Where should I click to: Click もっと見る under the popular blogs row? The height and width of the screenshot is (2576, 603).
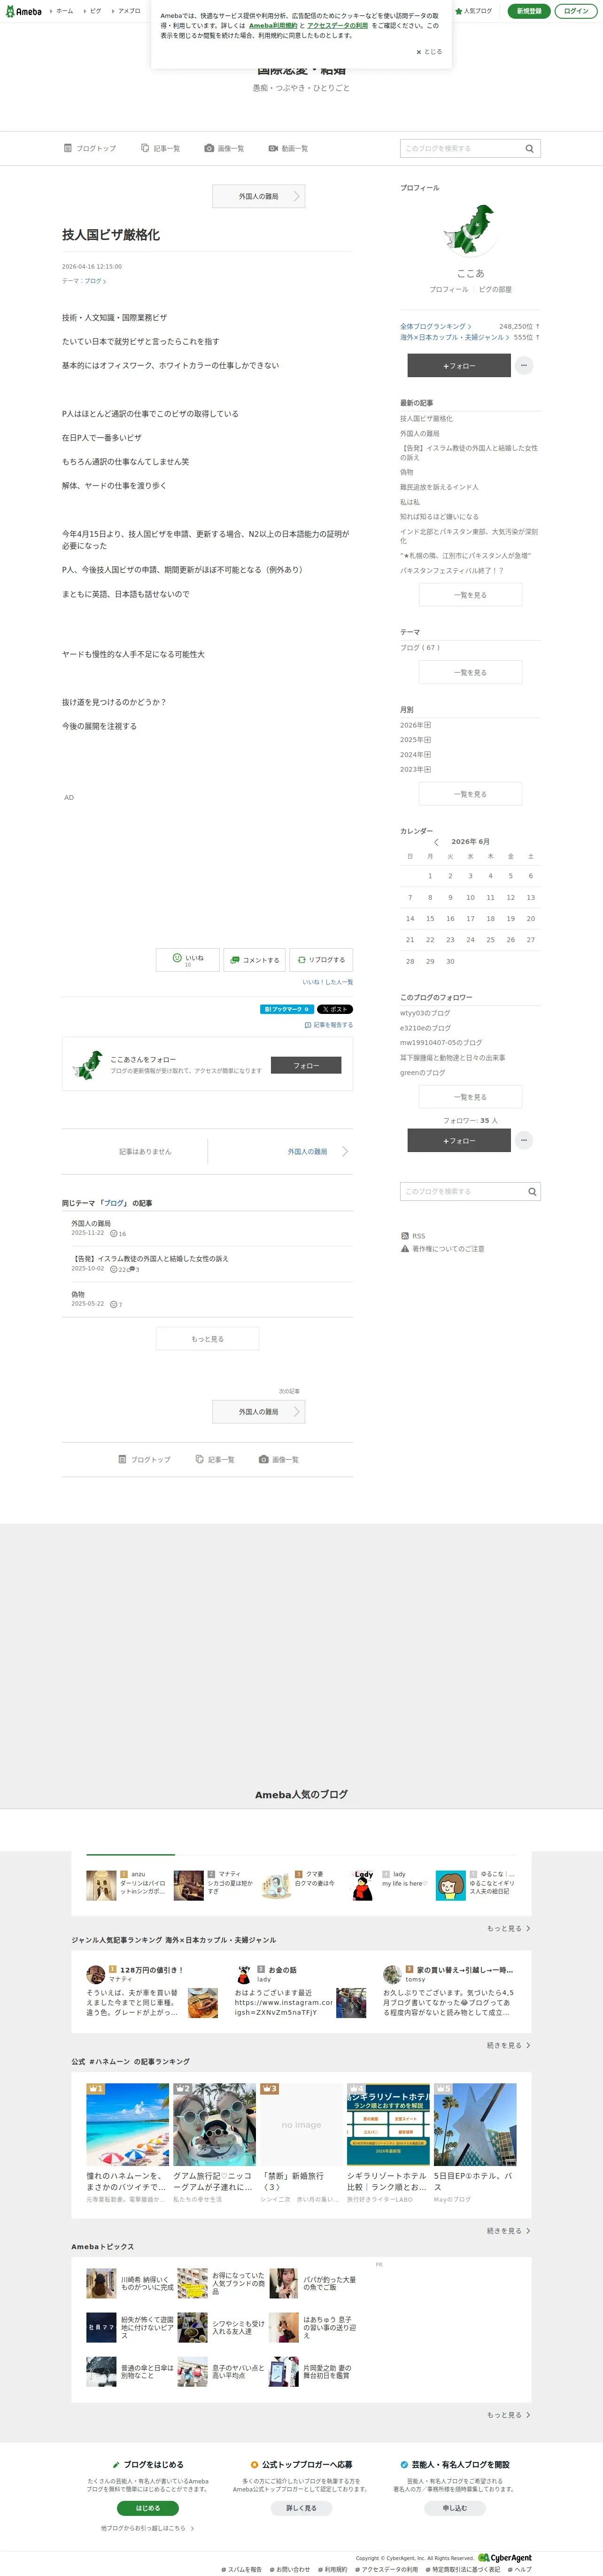click(x=509, y=1929)
